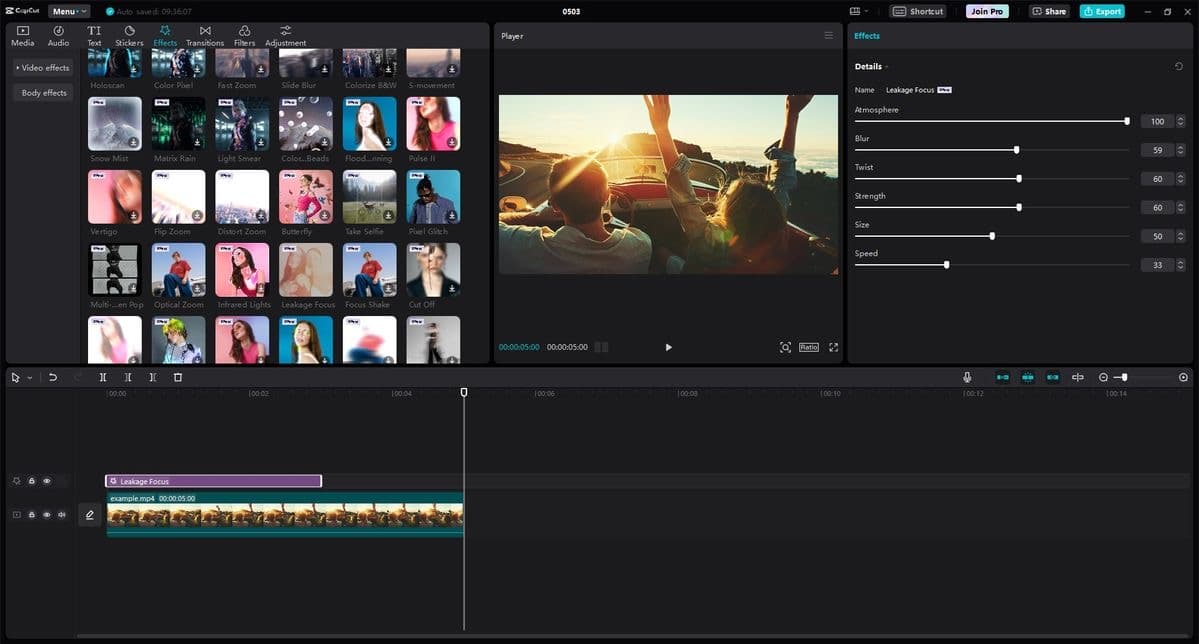1199x644 pixels.
Task: Collapse the Video effects category
Action: point(43,68)
